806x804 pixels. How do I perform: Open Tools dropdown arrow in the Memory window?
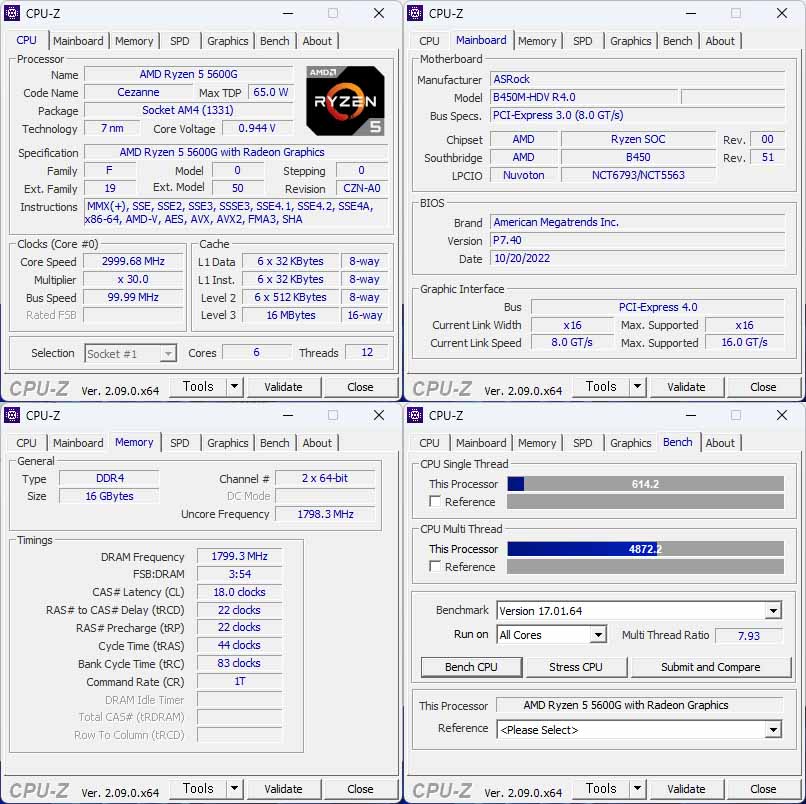tap(234, 789)
